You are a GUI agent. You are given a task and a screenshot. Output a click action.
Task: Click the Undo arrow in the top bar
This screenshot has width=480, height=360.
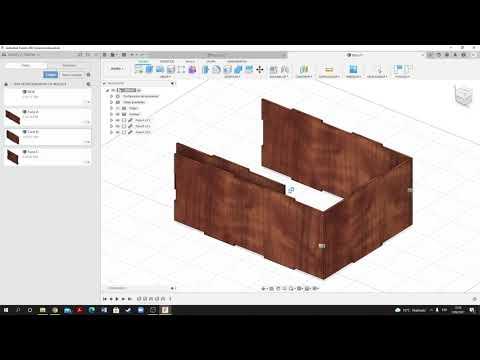coord(132,55)
